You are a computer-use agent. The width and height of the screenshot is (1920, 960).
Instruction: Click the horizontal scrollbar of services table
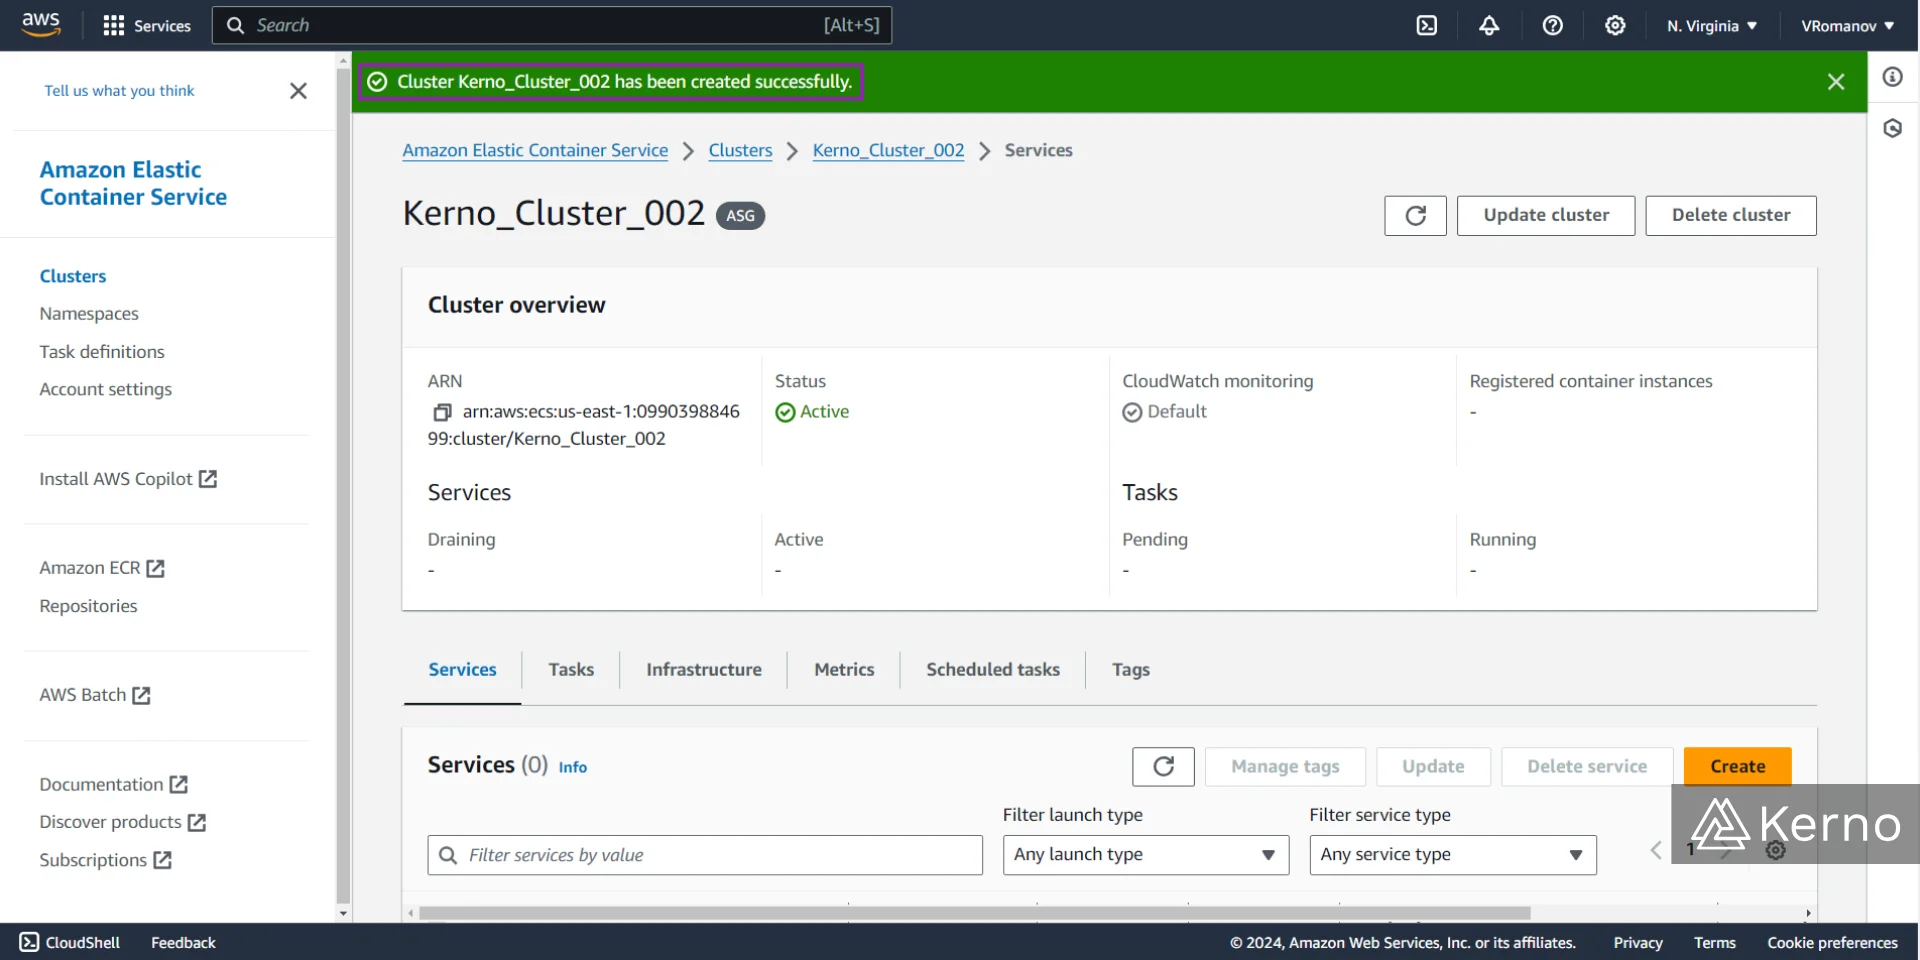(975, 913)
